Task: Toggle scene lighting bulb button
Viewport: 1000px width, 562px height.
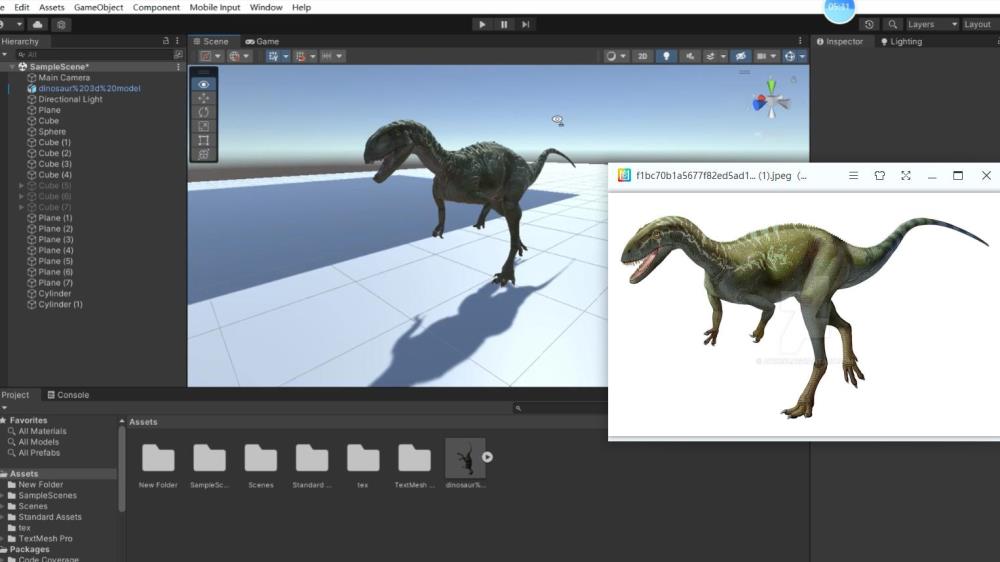Action: [x=667, y=57]
